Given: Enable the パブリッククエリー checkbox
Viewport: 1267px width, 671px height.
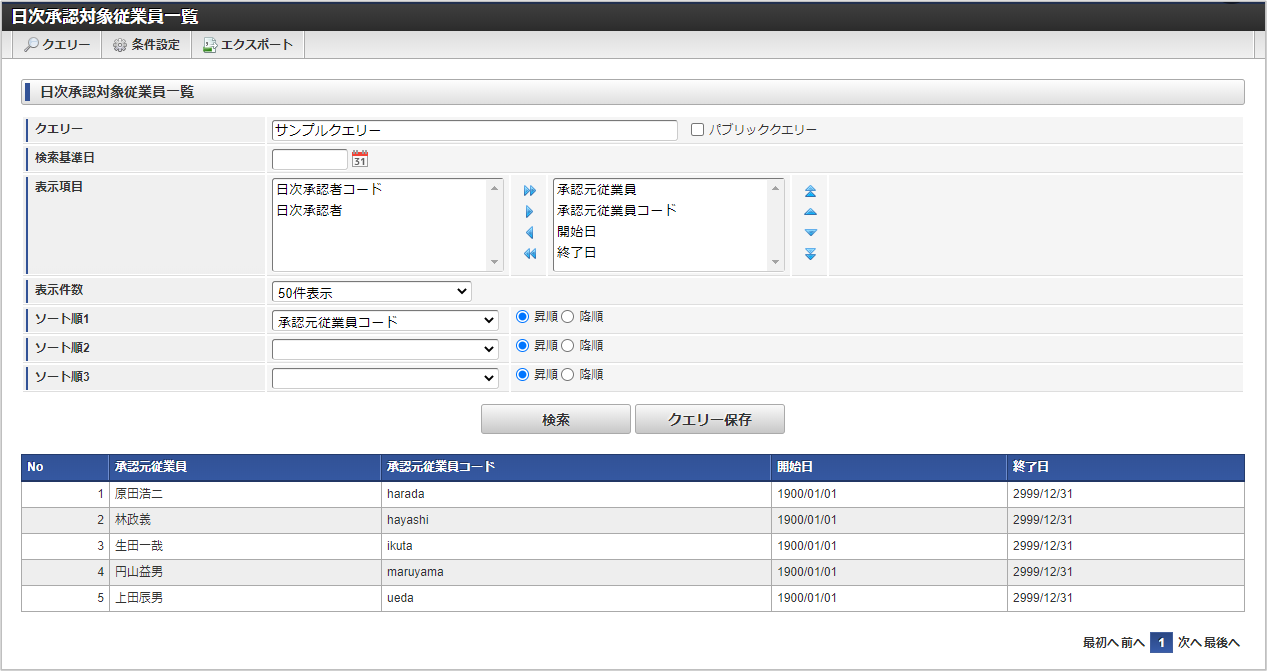Looking at the screenshot, I should (698, 130).
